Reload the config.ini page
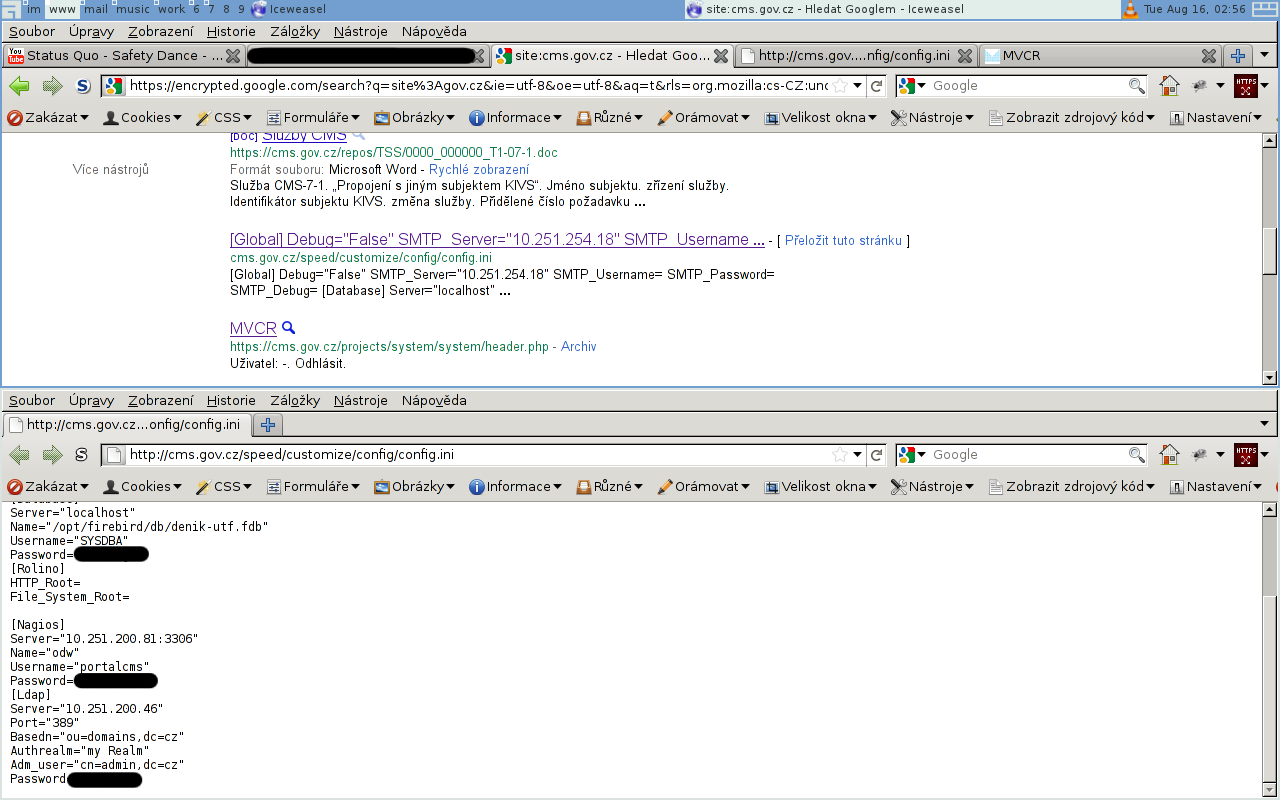The image size is (1280, 800). coord(876,455)
